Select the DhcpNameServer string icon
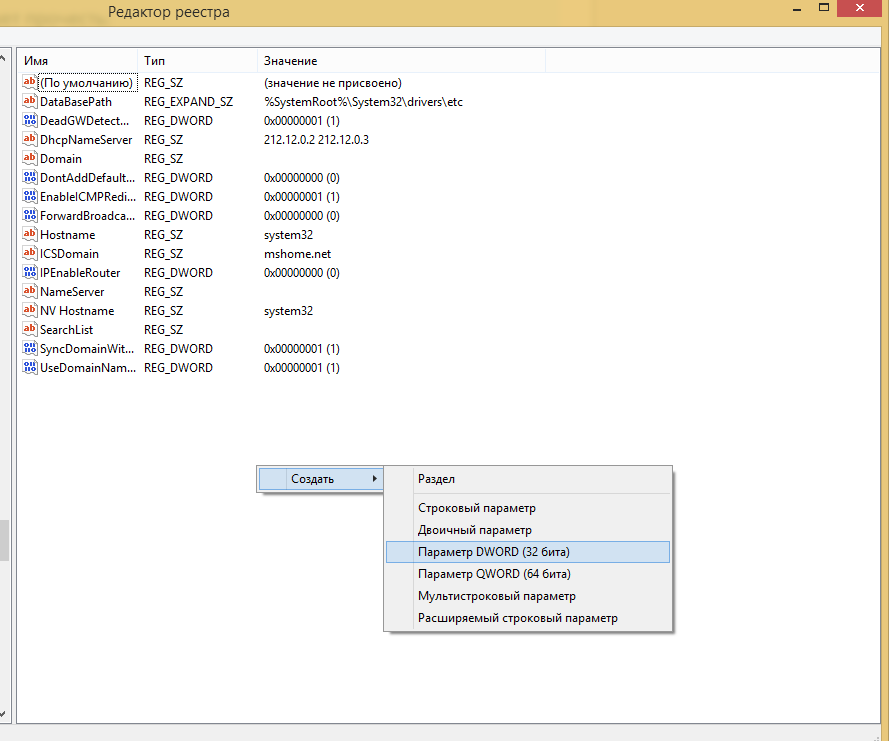Screen dimensions: 889x741 (x=29, y=140)
